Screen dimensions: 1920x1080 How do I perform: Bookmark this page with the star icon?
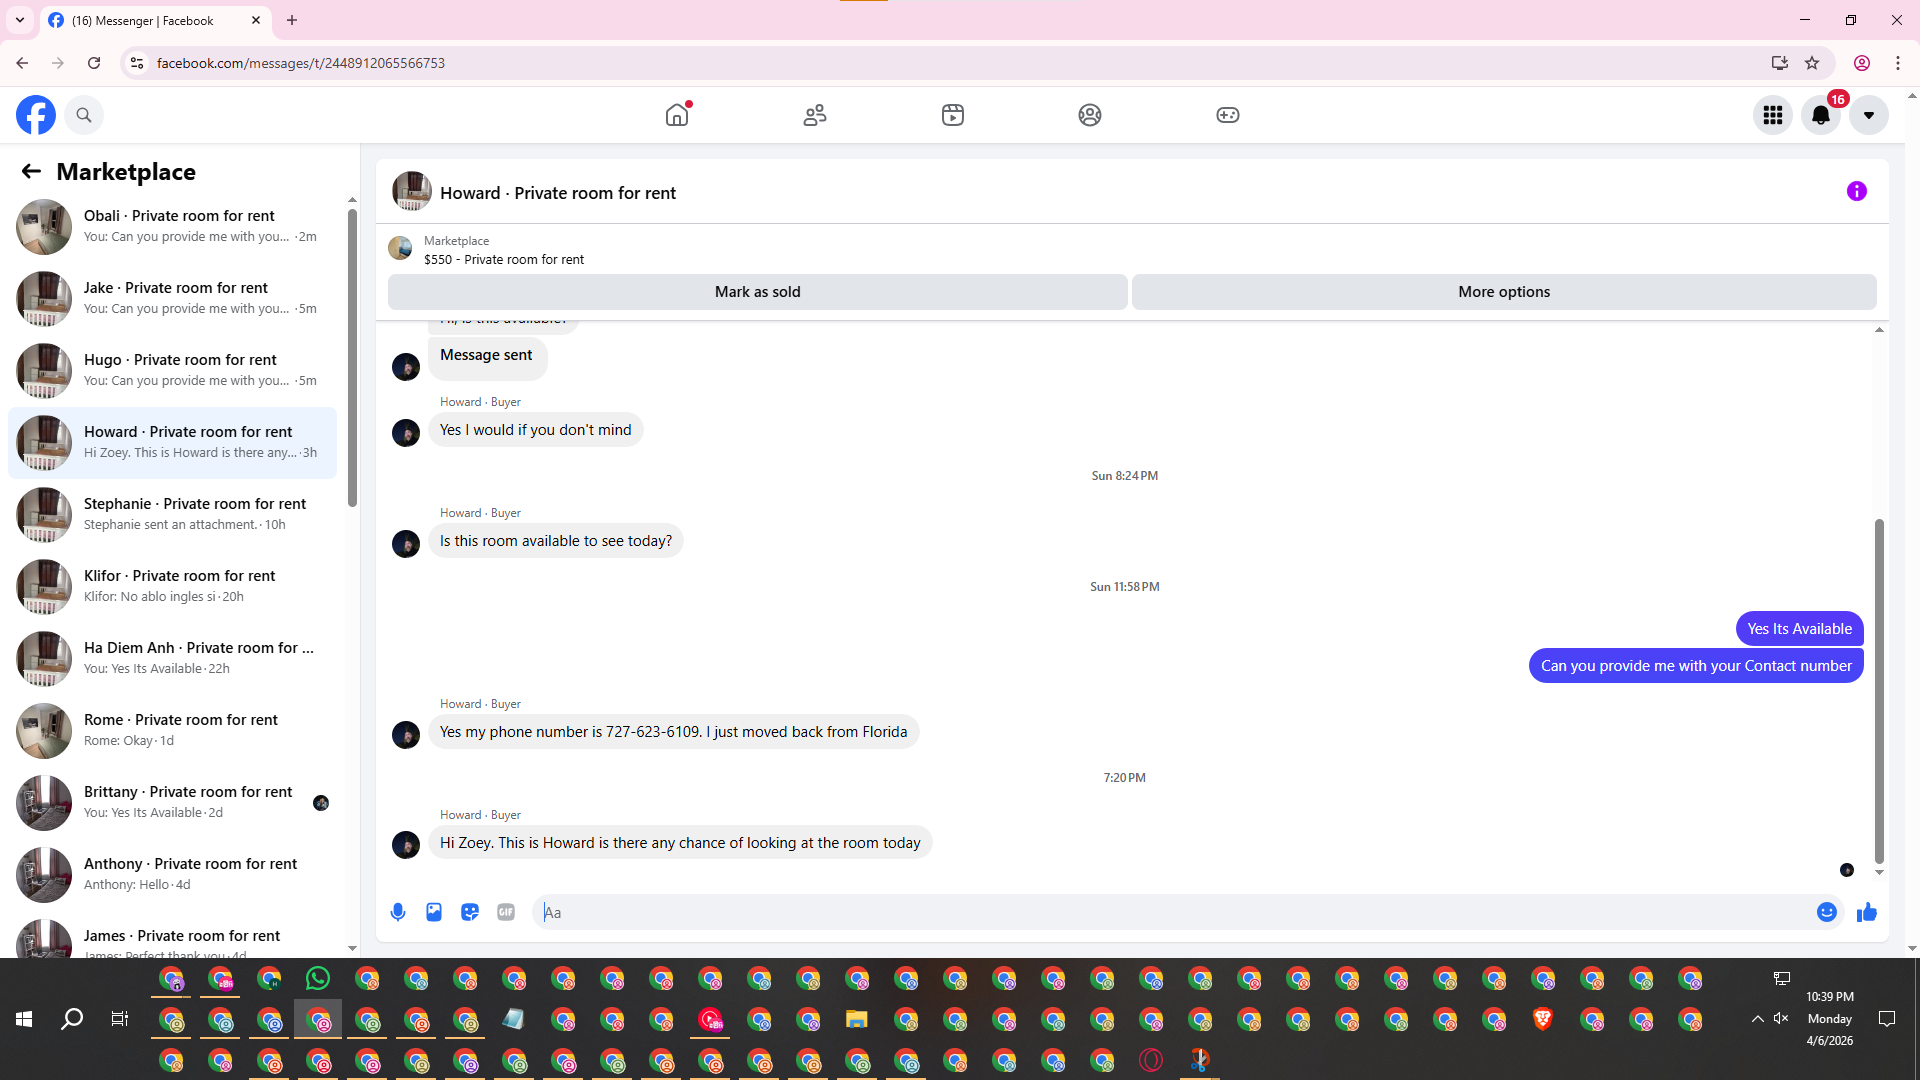1812,63
